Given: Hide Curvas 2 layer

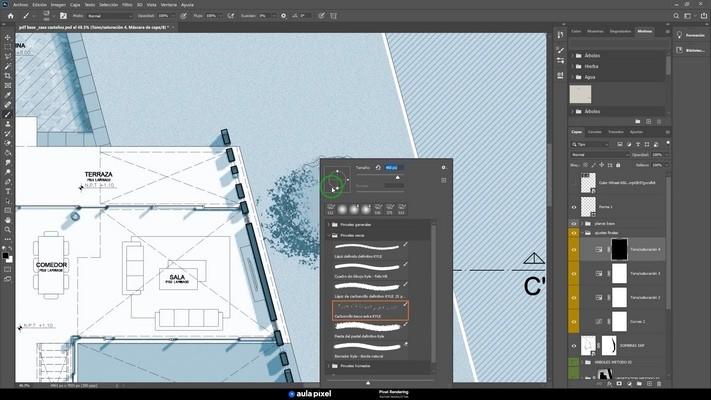Looking at the screenshot, I should [574, 322].
